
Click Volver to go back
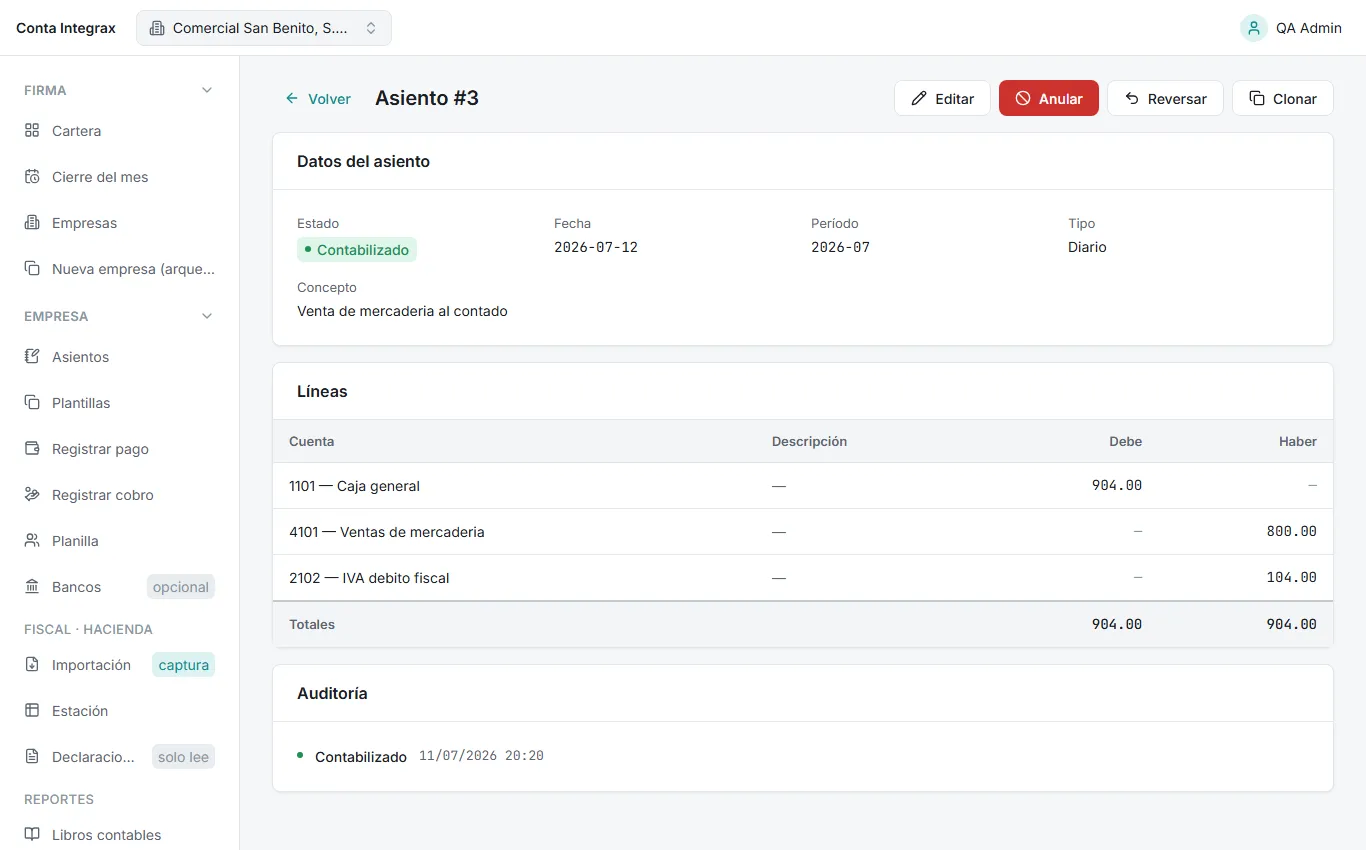click(318, 99)
